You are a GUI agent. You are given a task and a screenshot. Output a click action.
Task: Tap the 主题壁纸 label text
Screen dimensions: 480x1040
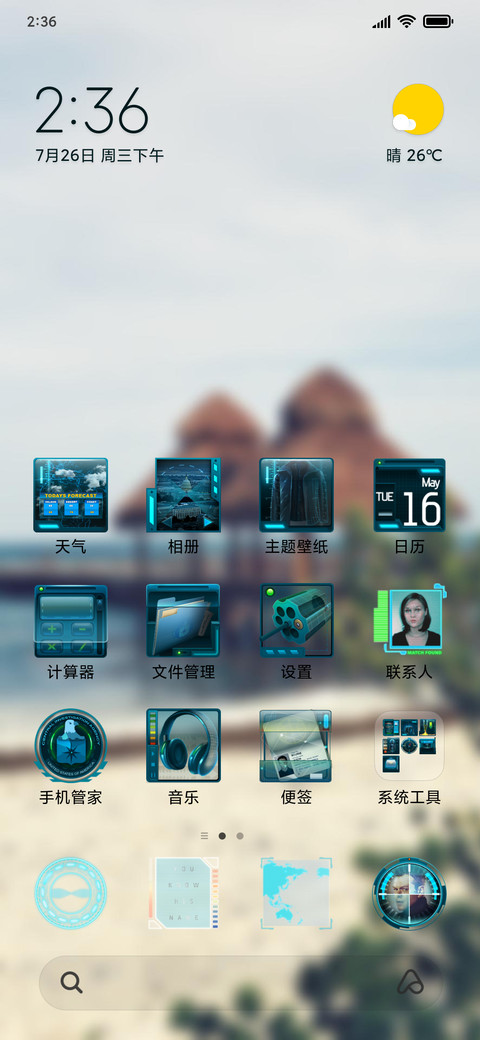coord(296,547)
